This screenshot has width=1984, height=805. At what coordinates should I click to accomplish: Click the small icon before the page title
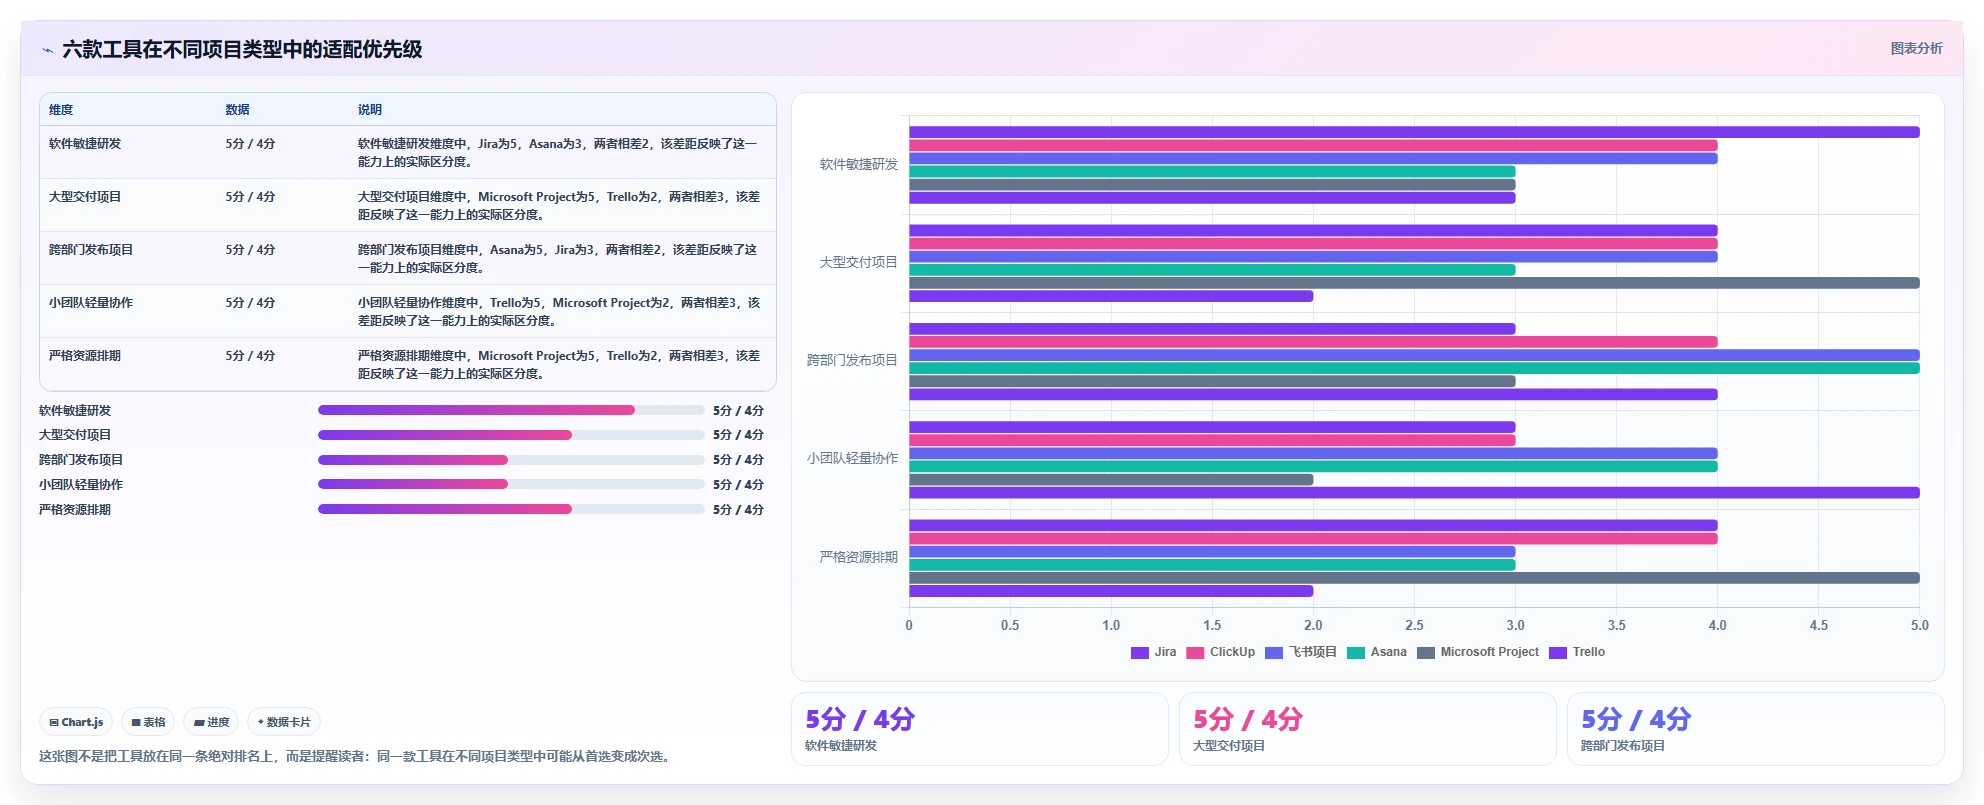[x=47, y=50]
